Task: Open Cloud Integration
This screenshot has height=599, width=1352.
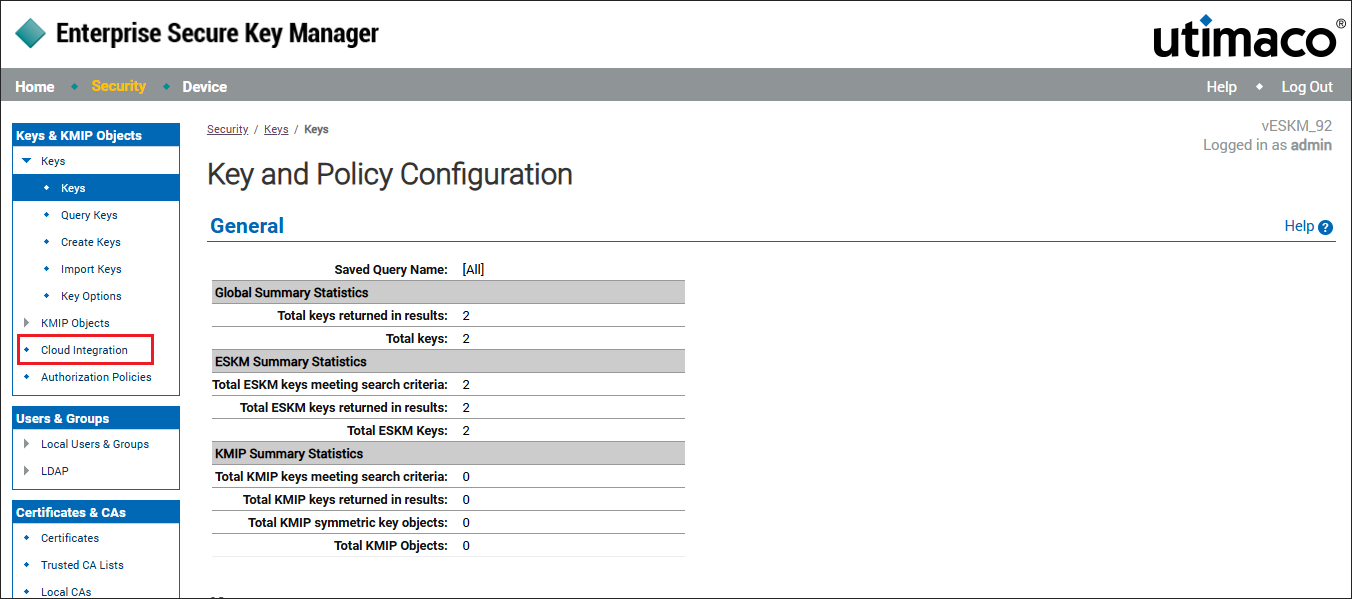Action: pos(84,350)
